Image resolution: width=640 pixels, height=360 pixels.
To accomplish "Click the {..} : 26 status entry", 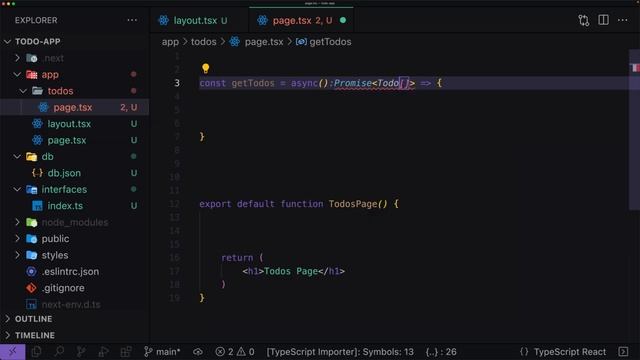I will coord(441,351).
